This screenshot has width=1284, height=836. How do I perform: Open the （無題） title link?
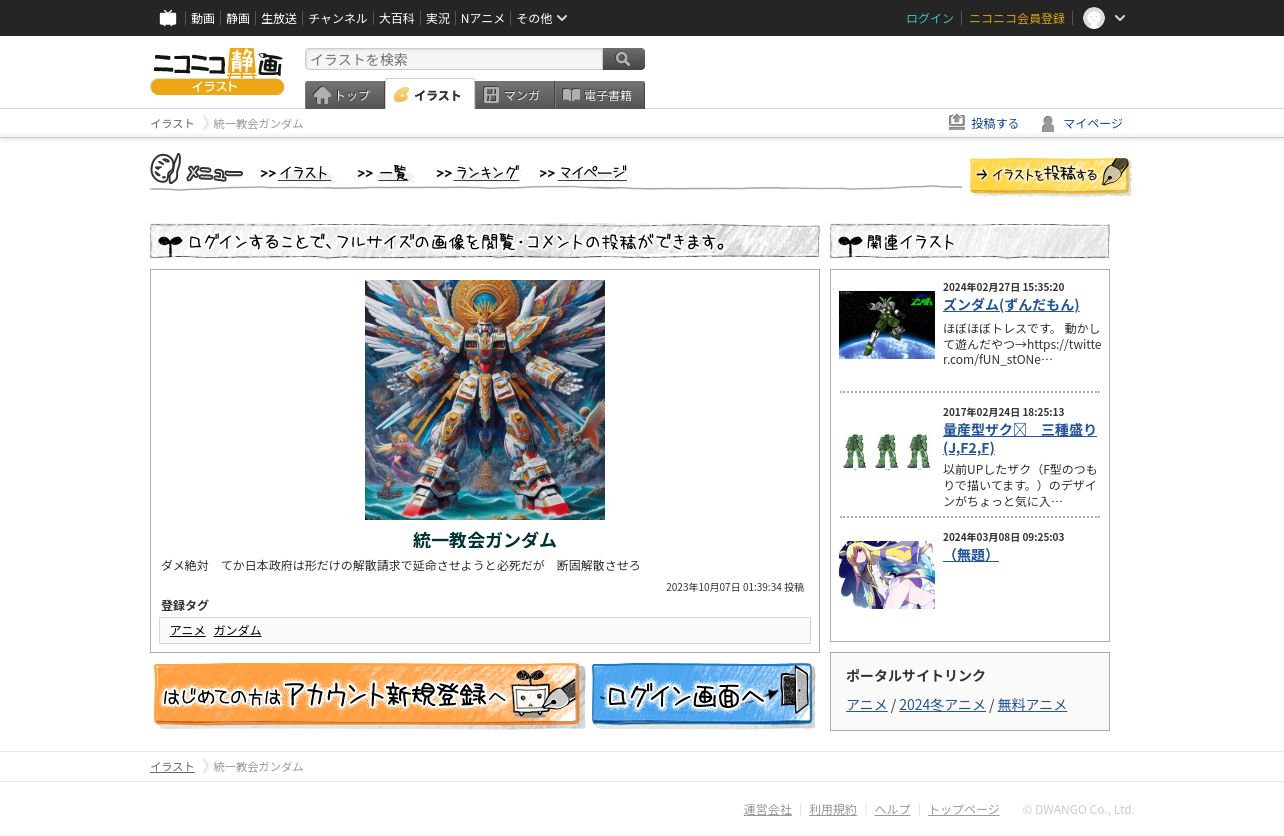pos(971,554)
